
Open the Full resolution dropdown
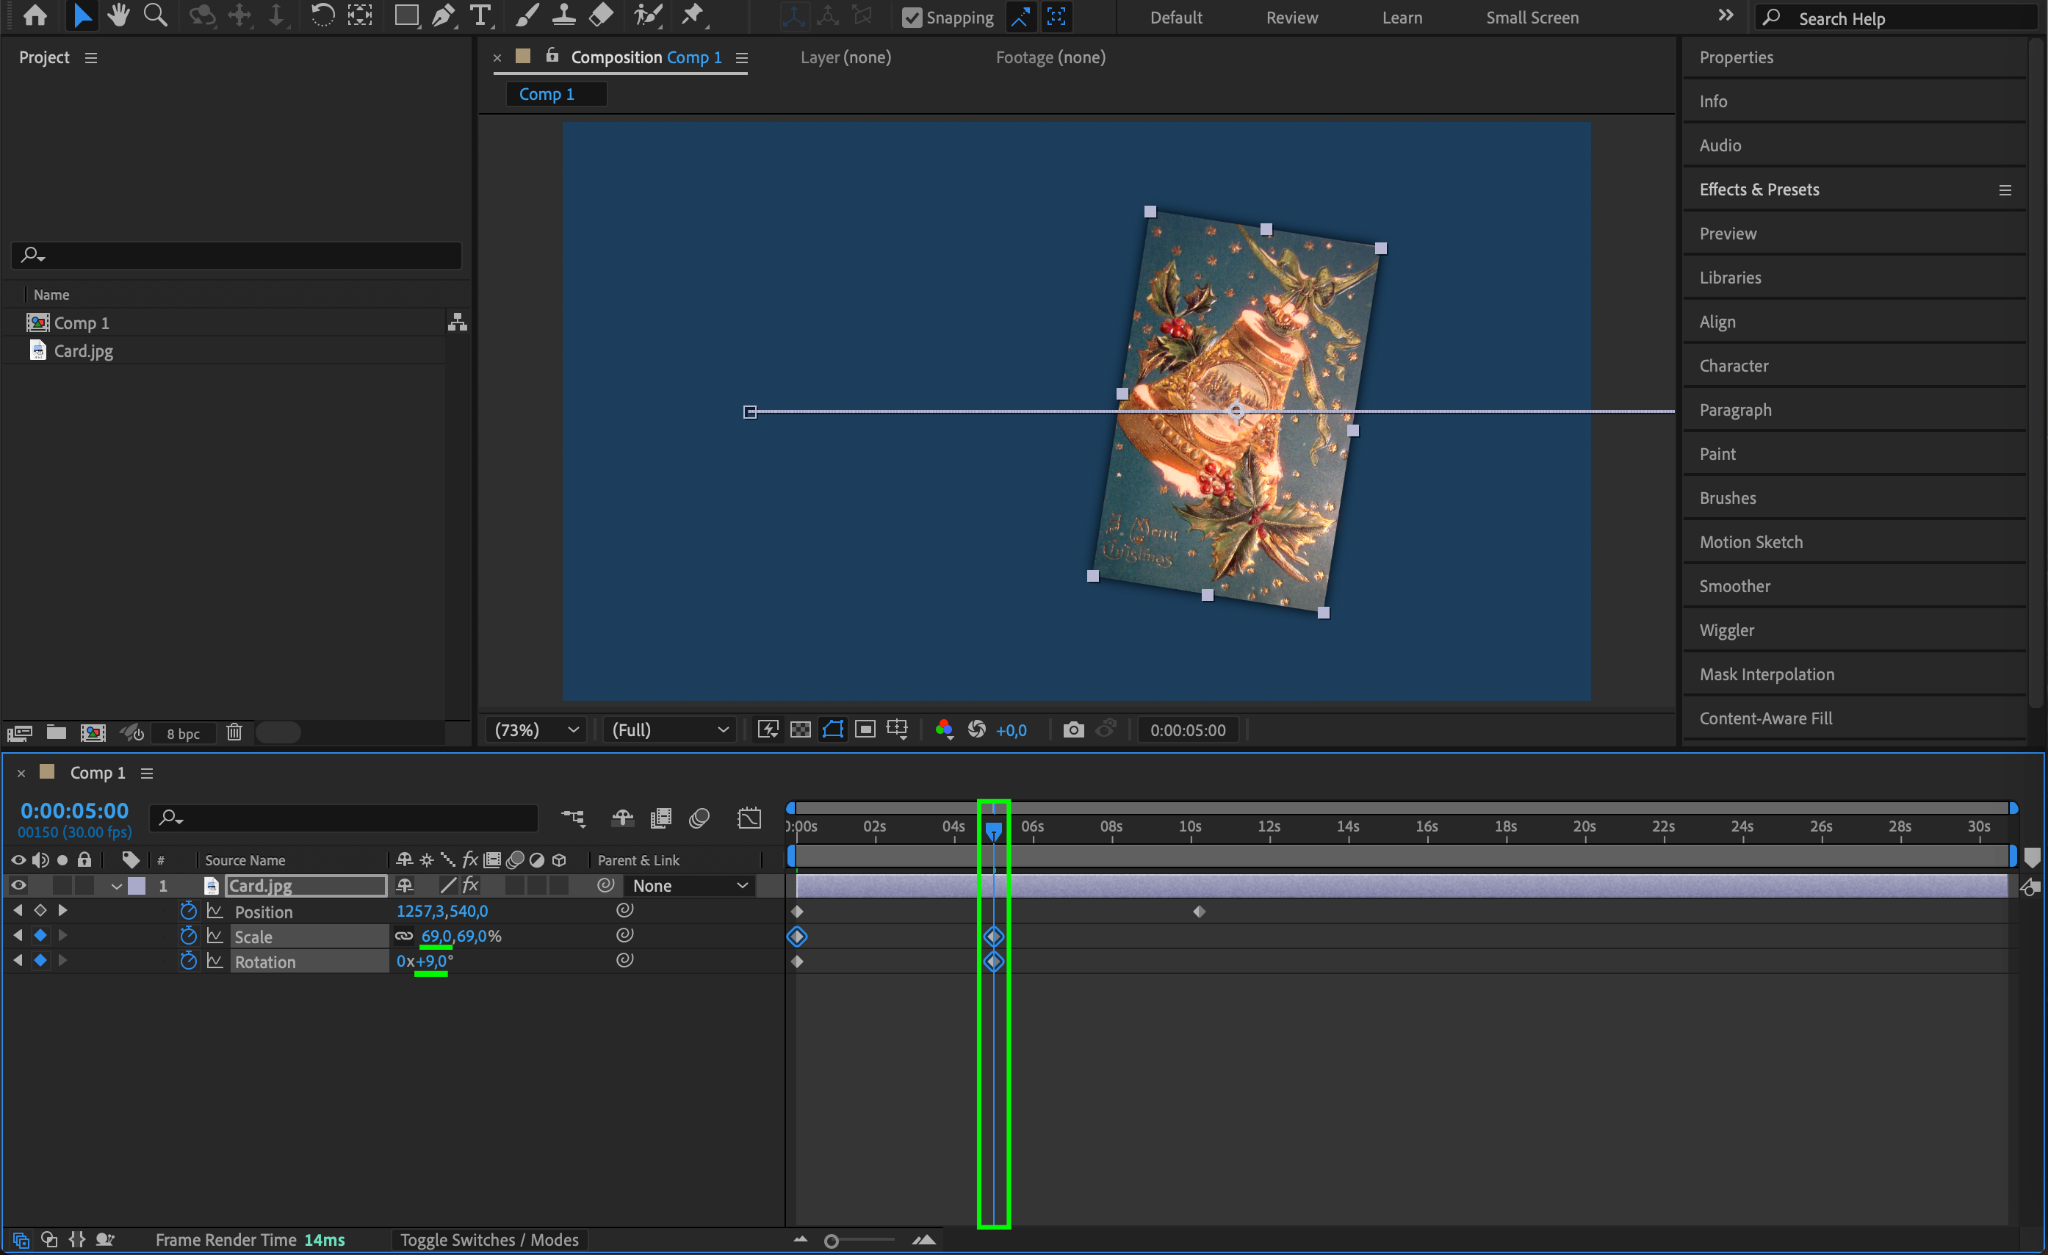pyautogui.click(x=669, y=730)
